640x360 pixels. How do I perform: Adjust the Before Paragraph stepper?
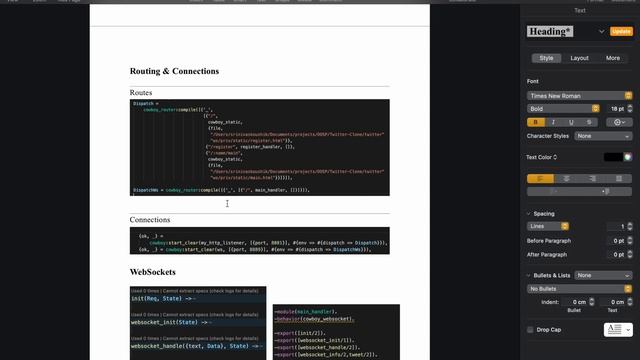630,241
